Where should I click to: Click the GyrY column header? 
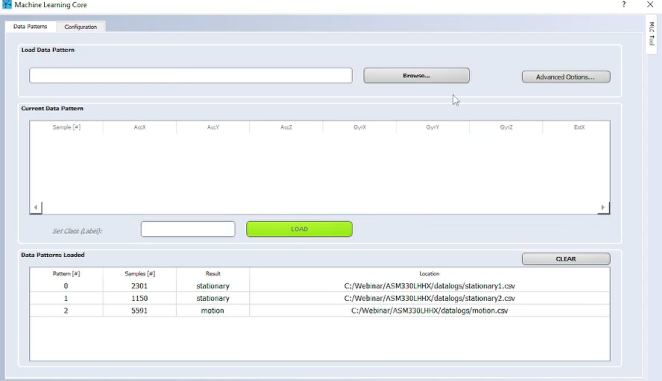433,127
